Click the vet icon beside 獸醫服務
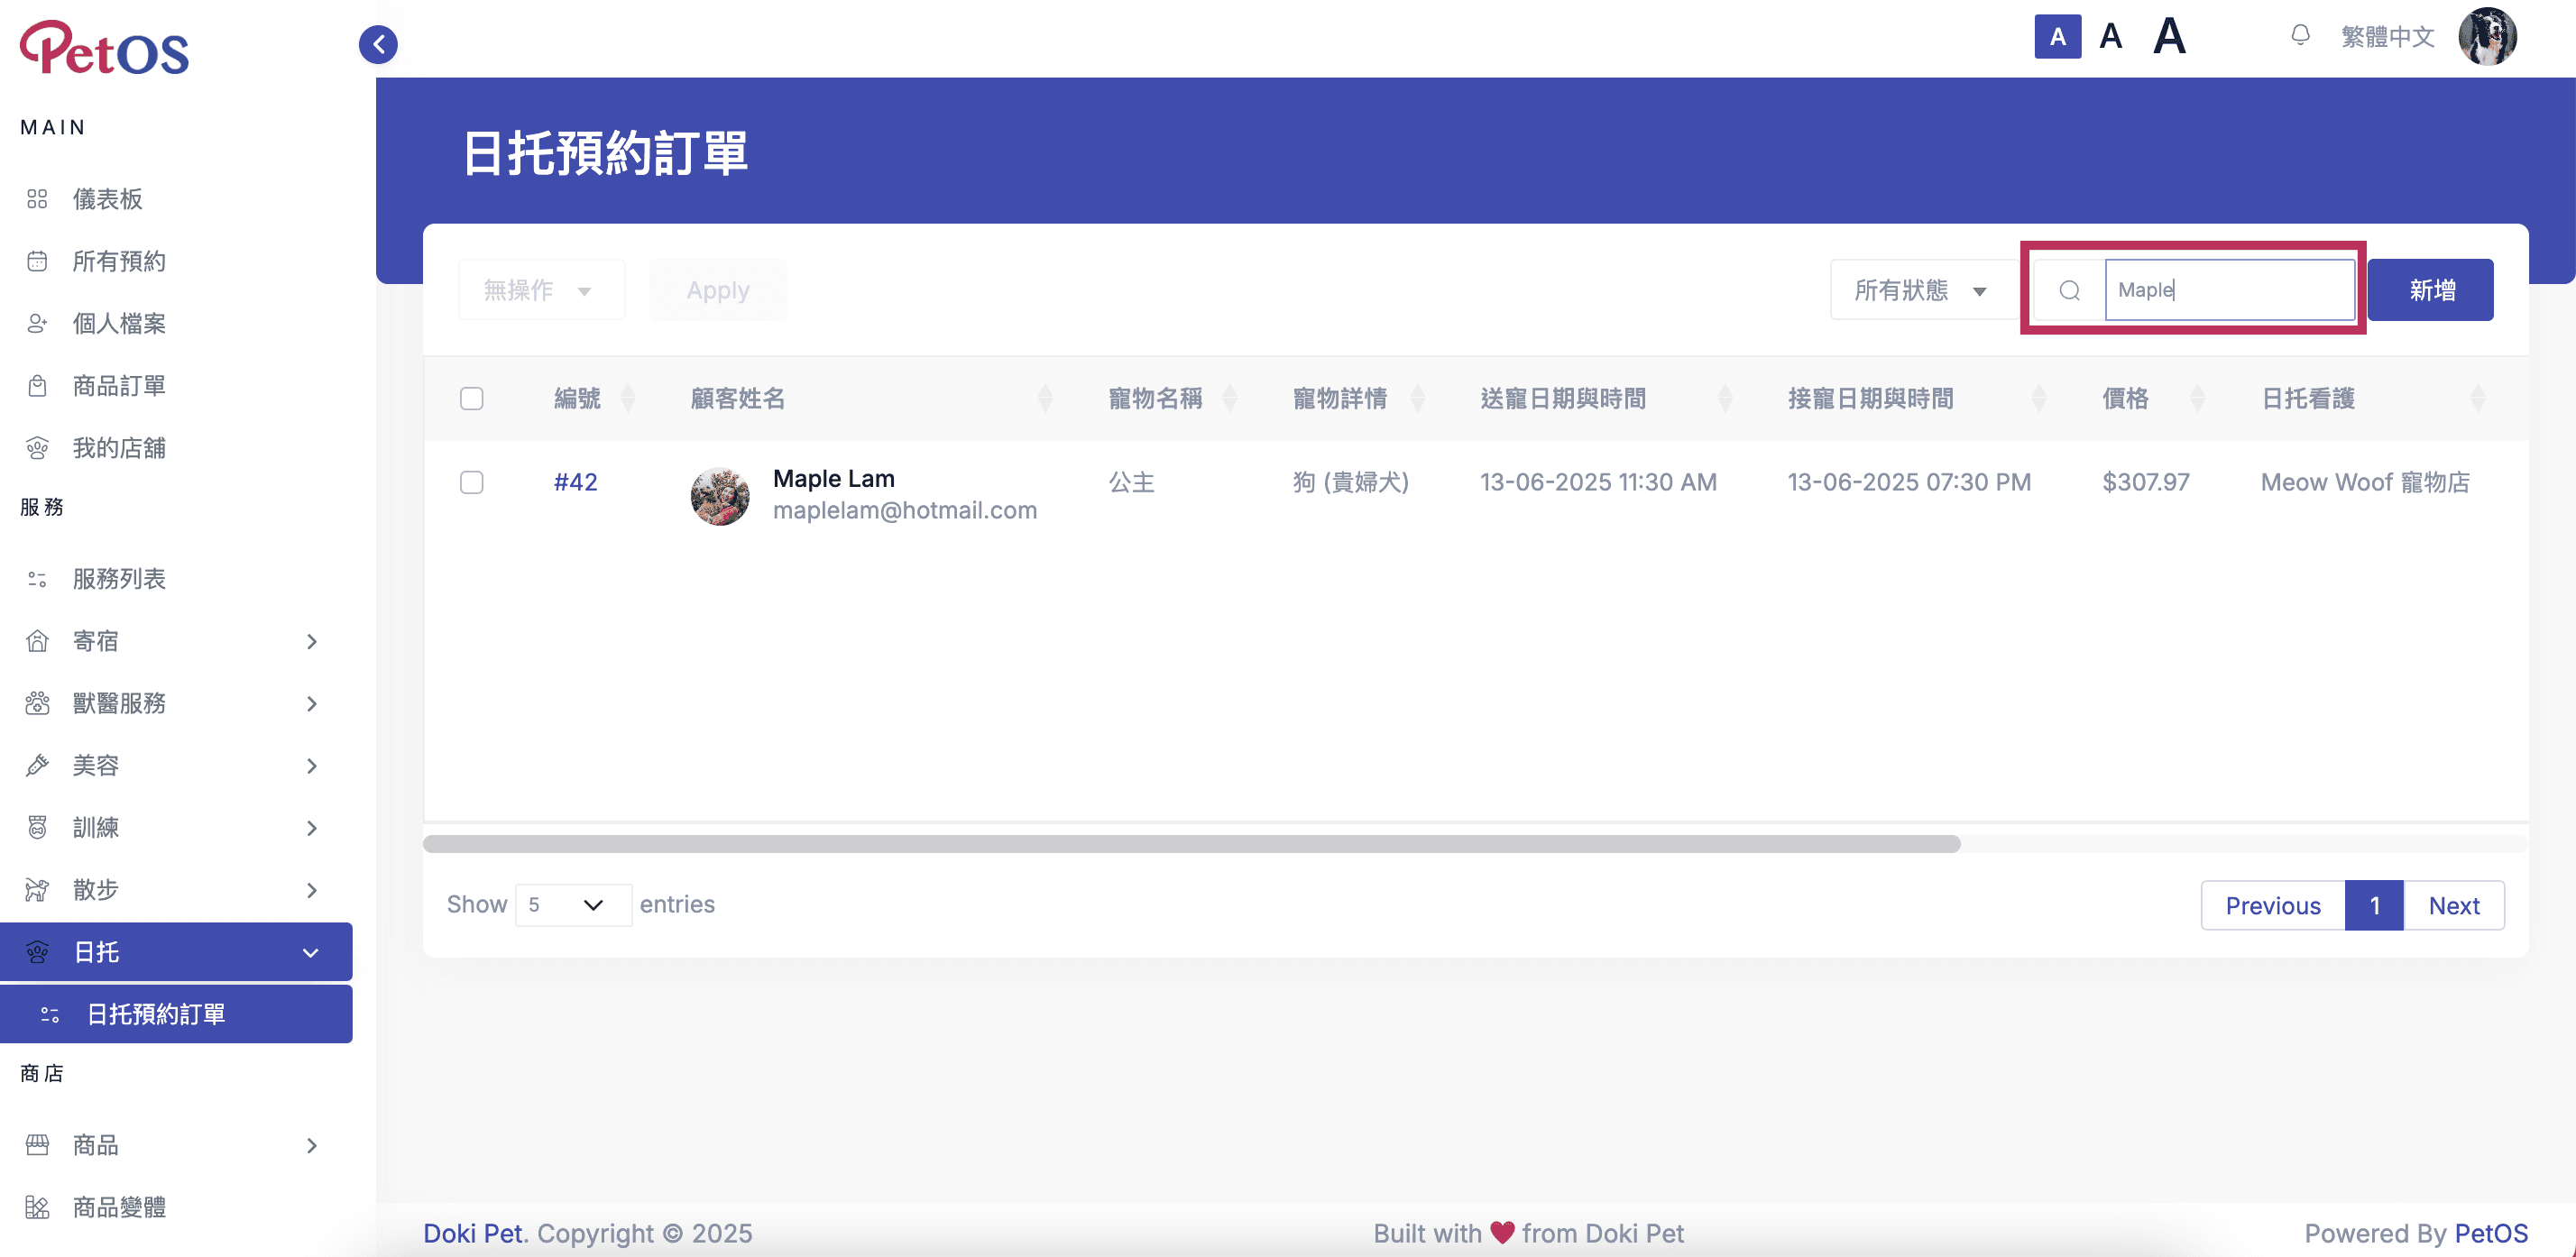 click(x=37, y=703)
